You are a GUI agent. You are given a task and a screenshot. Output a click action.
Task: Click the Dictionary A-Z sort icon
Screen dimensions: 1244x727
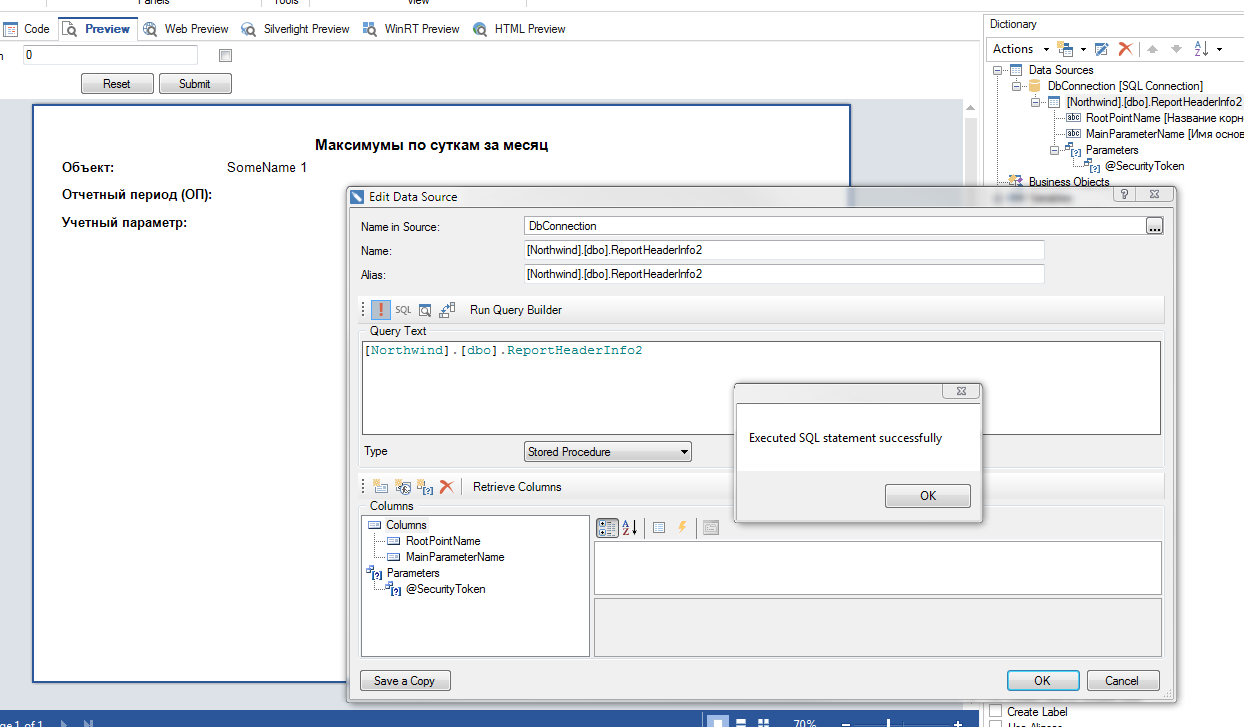tap(1201, 49)
